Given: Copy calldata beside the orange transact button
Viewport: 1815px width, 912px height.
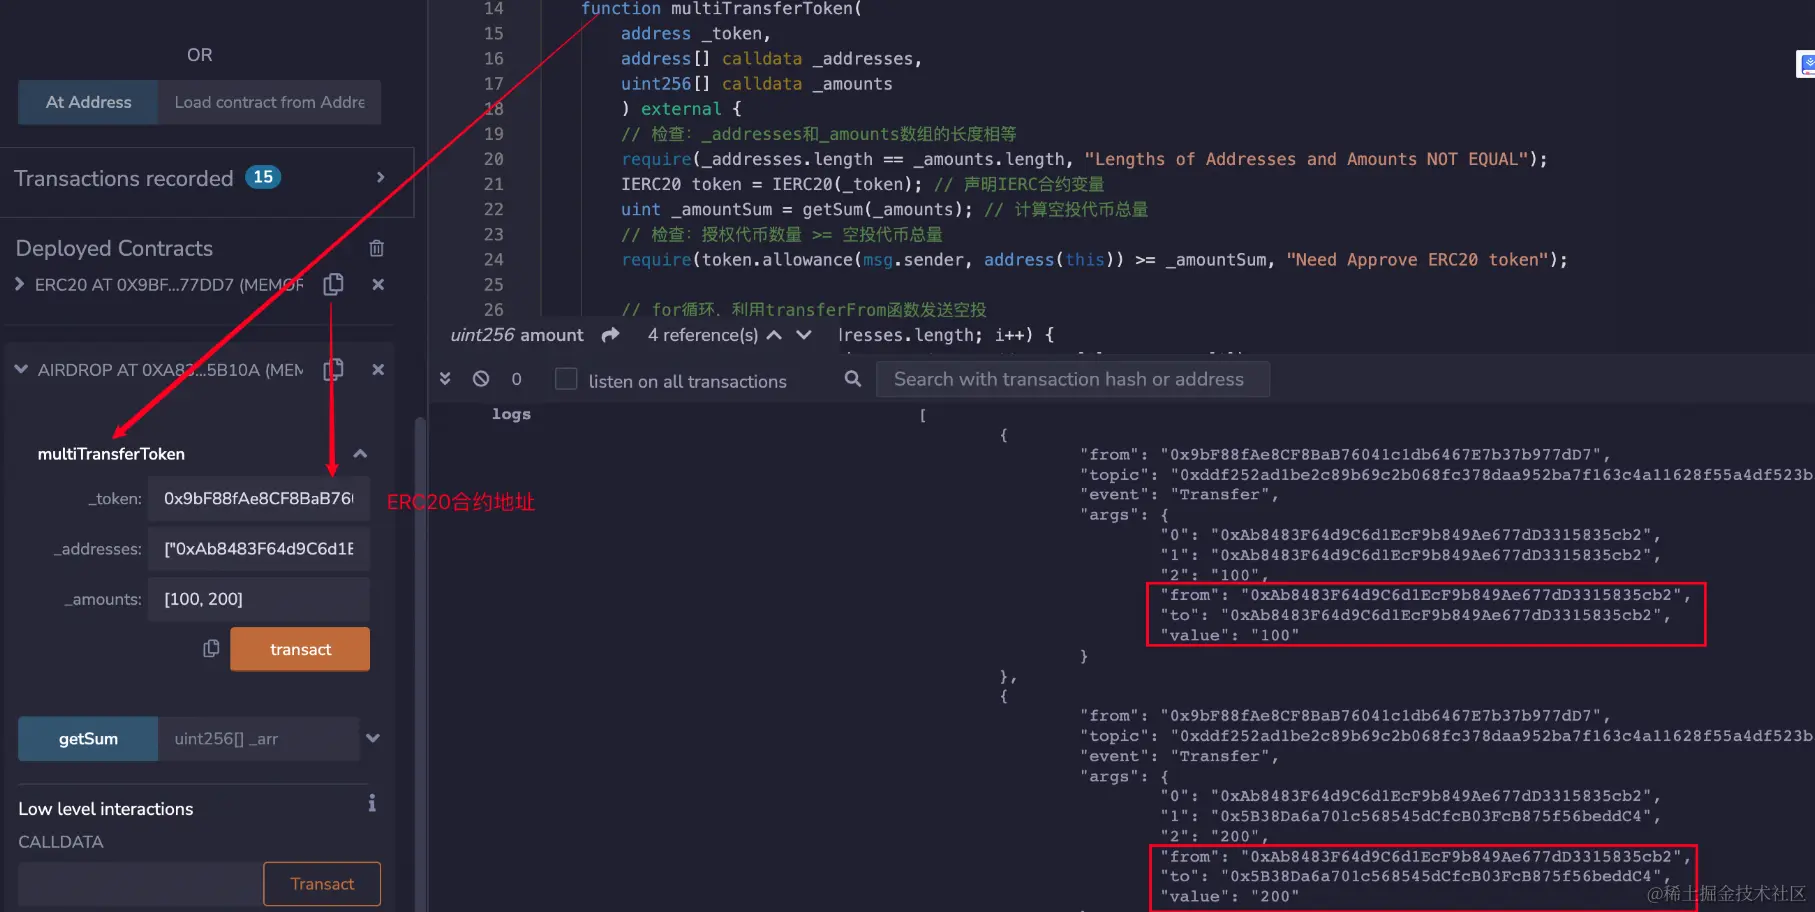Looking at the screenshot, I should click(x=211, y=649).
